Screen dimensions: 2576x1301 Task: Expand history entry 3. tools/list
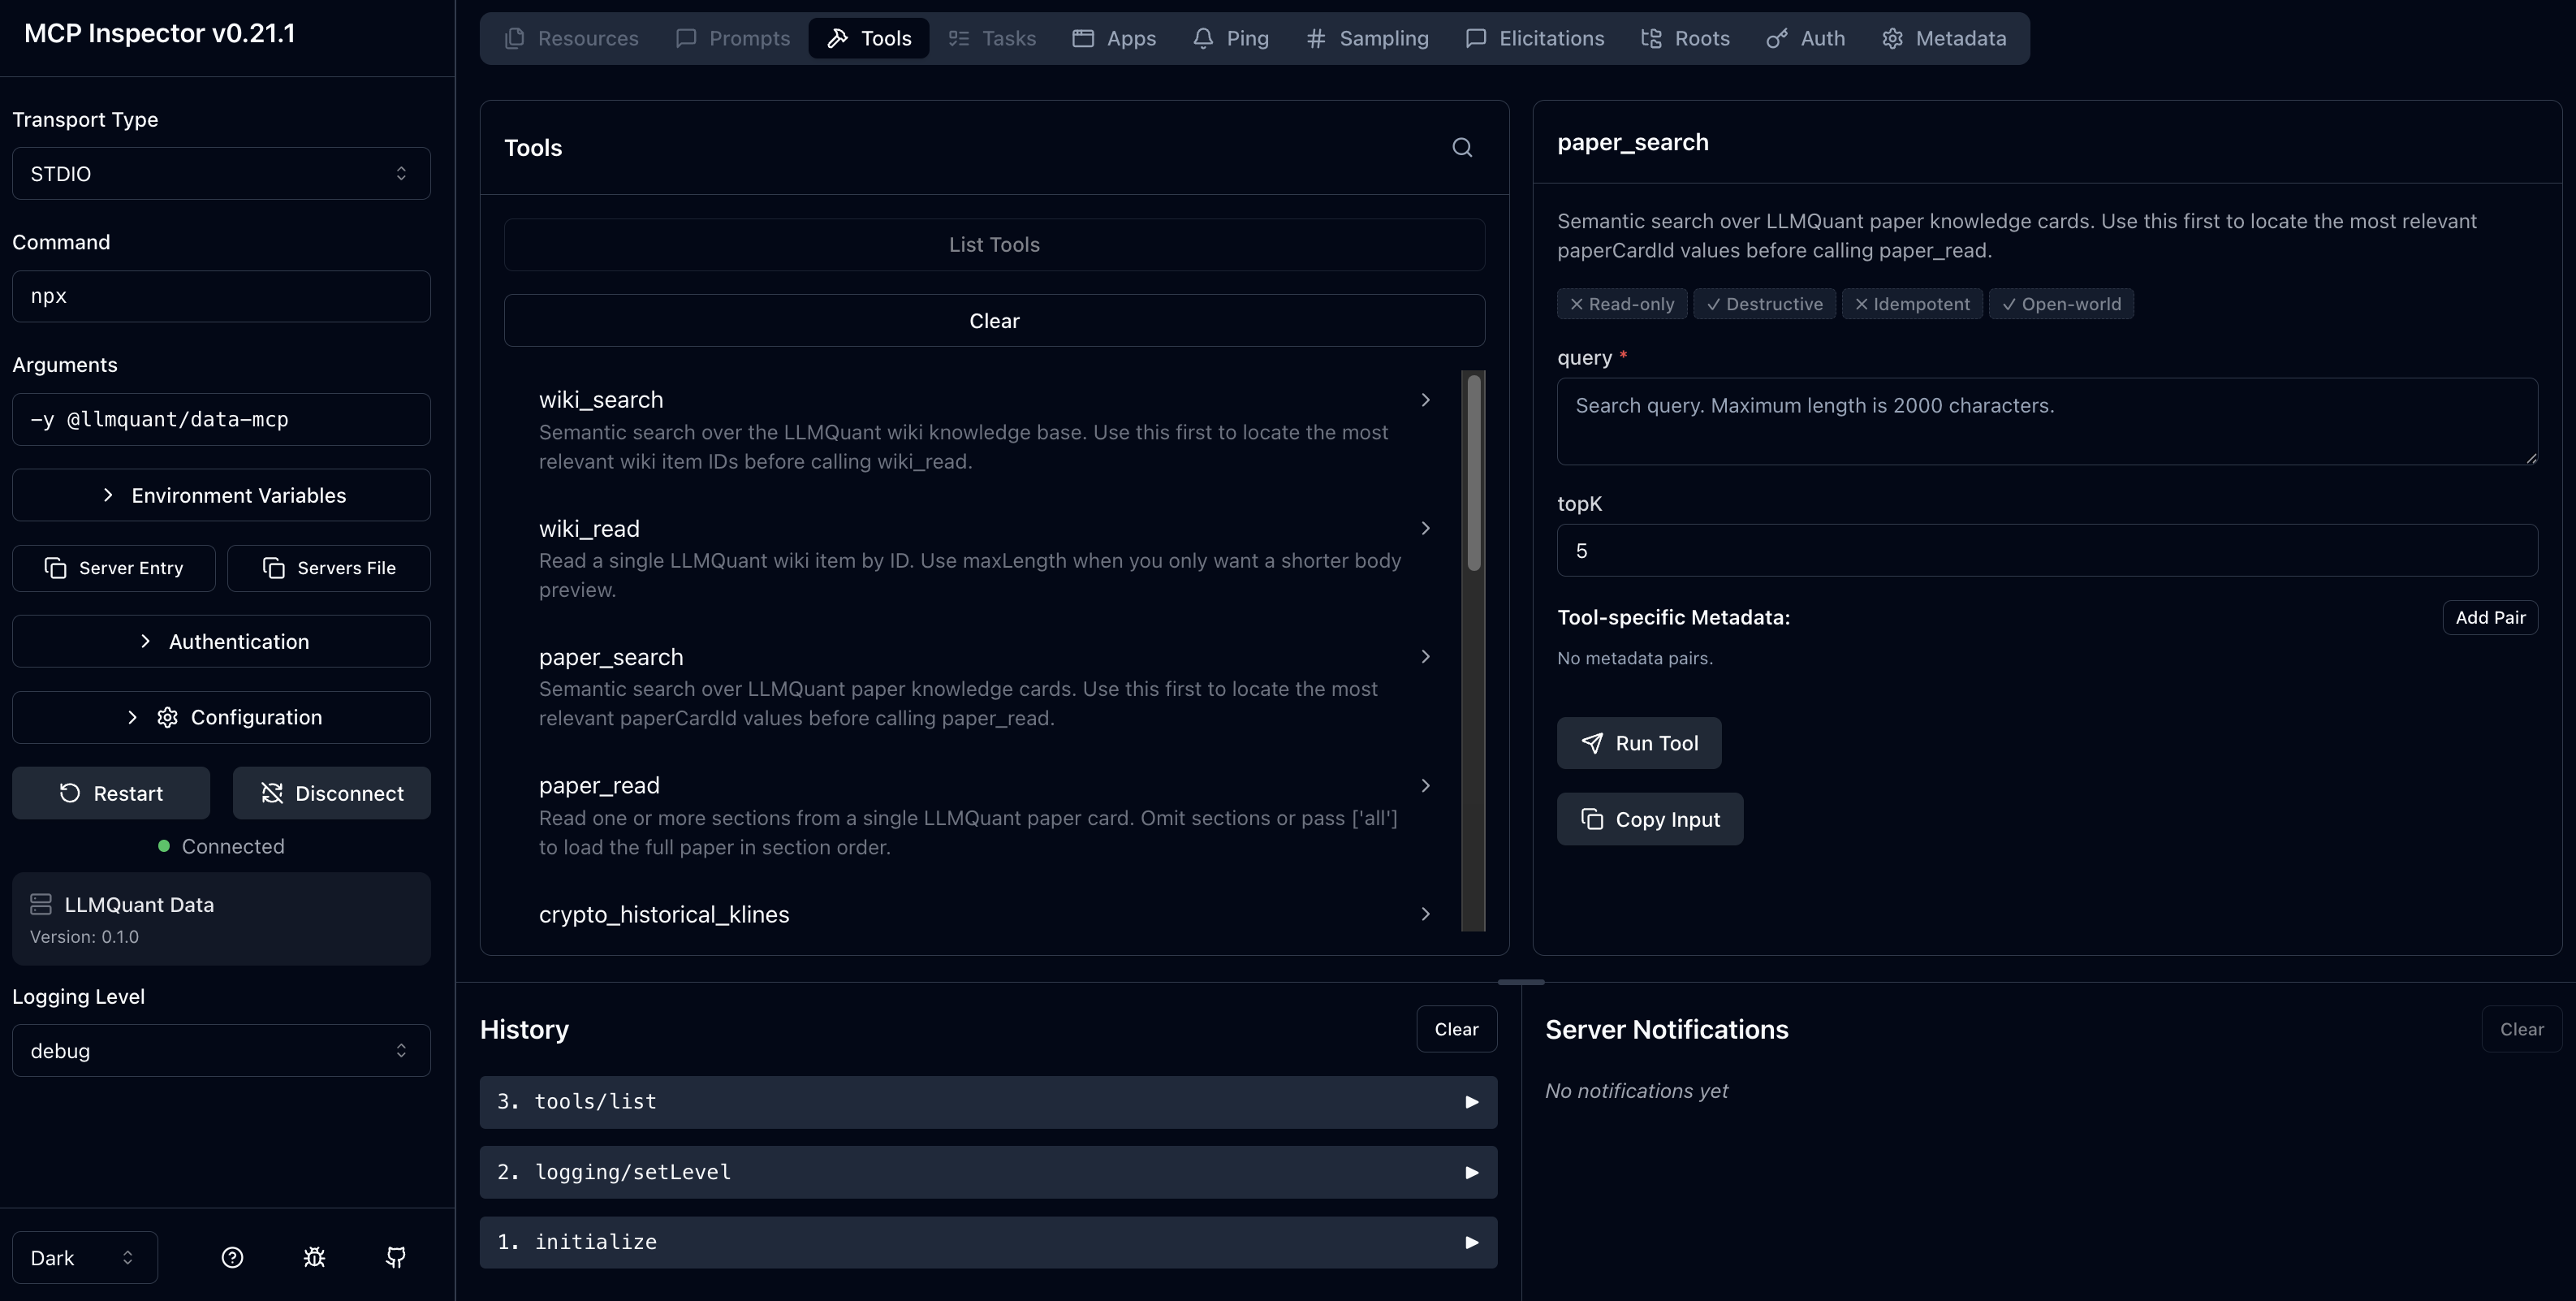point(988,1102)
